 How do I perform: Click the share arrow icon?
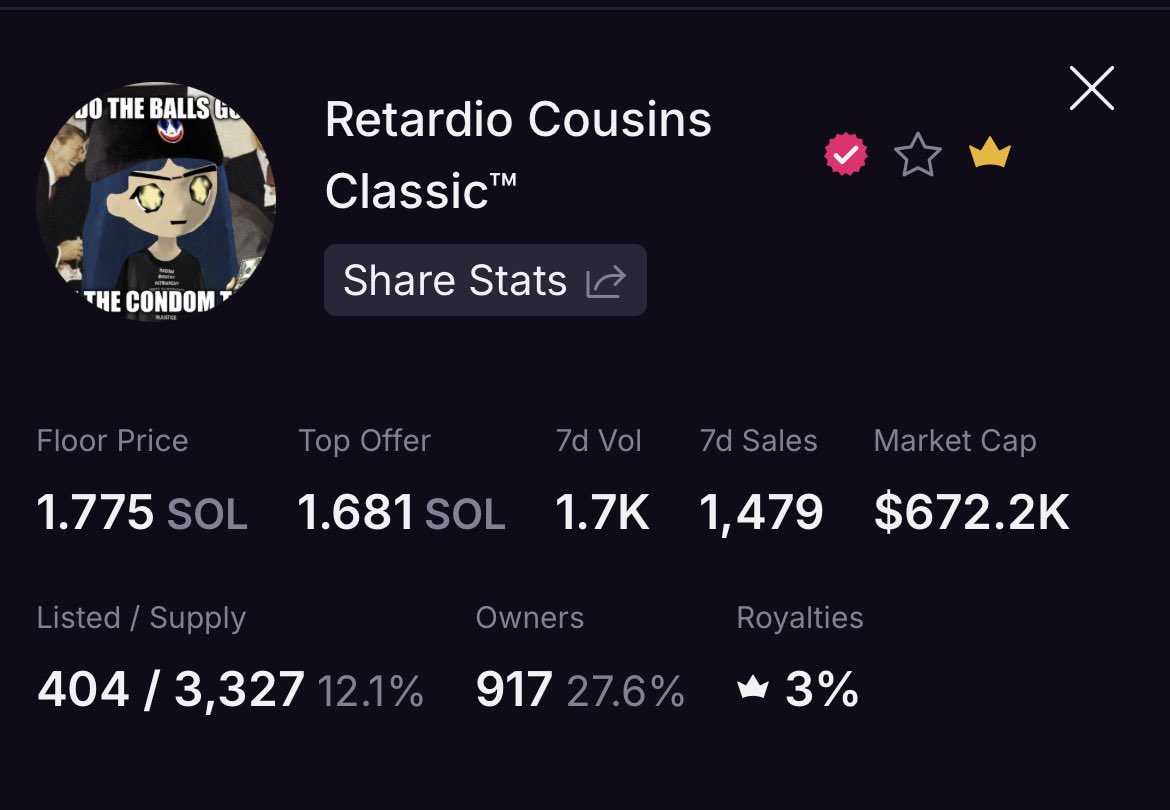coord(605,281)
